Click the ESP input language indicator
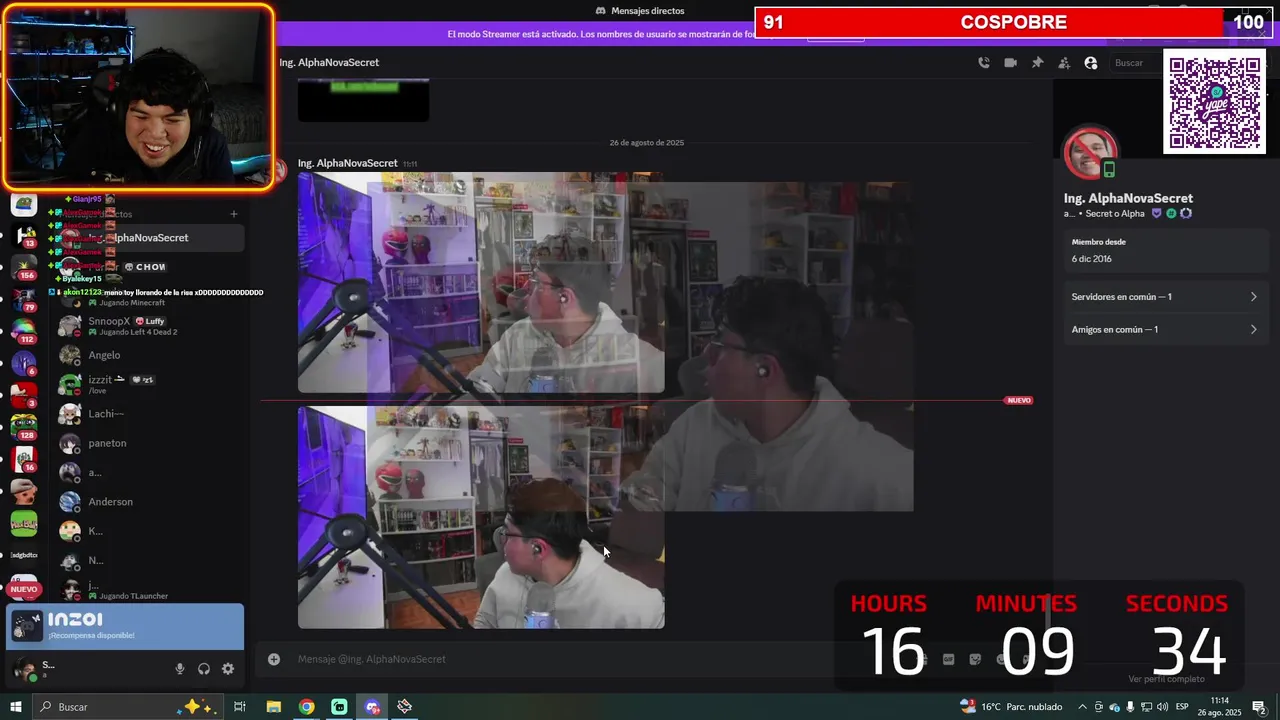The image size is (1280, 720). click(x=1182, y=707)
